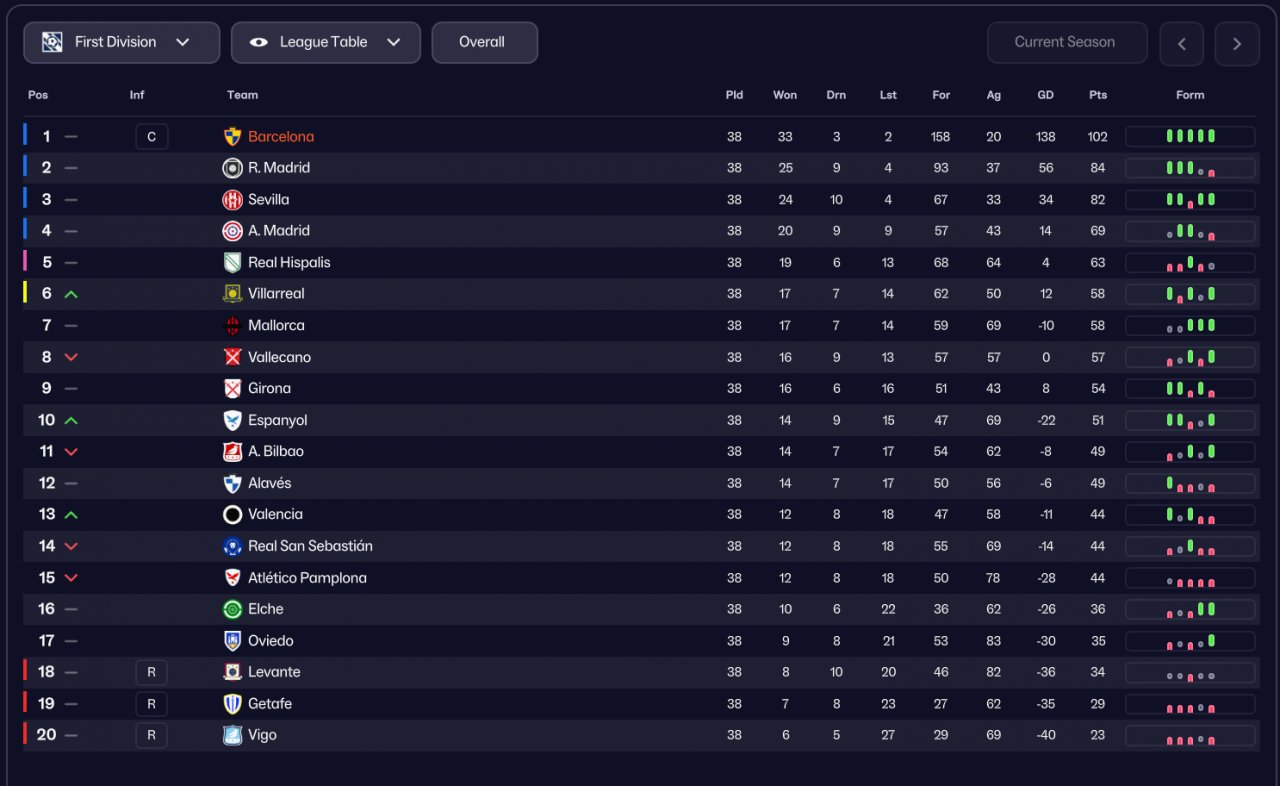The image size is (1280, 786).
Task: Open the R. Madrid team link
Action: (279, 168)
